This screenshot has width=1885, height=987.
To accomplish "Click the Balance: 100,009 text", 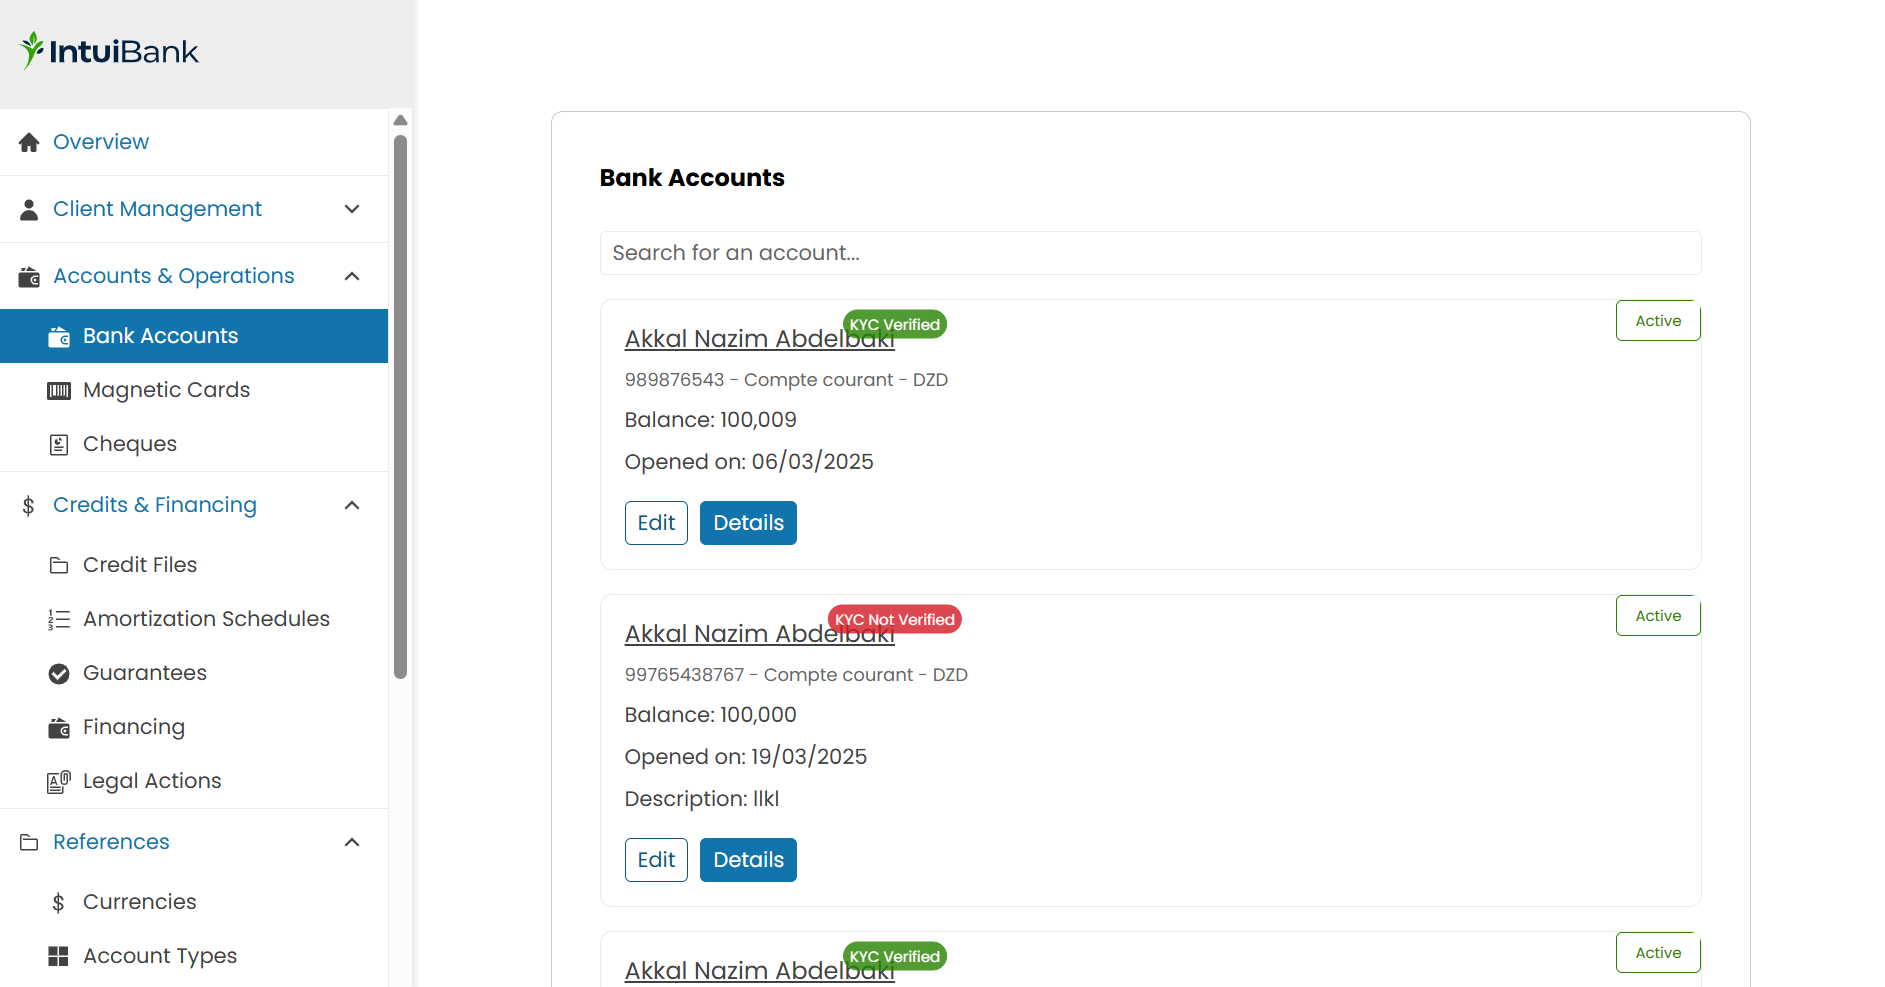I will (x=711, y=420).
